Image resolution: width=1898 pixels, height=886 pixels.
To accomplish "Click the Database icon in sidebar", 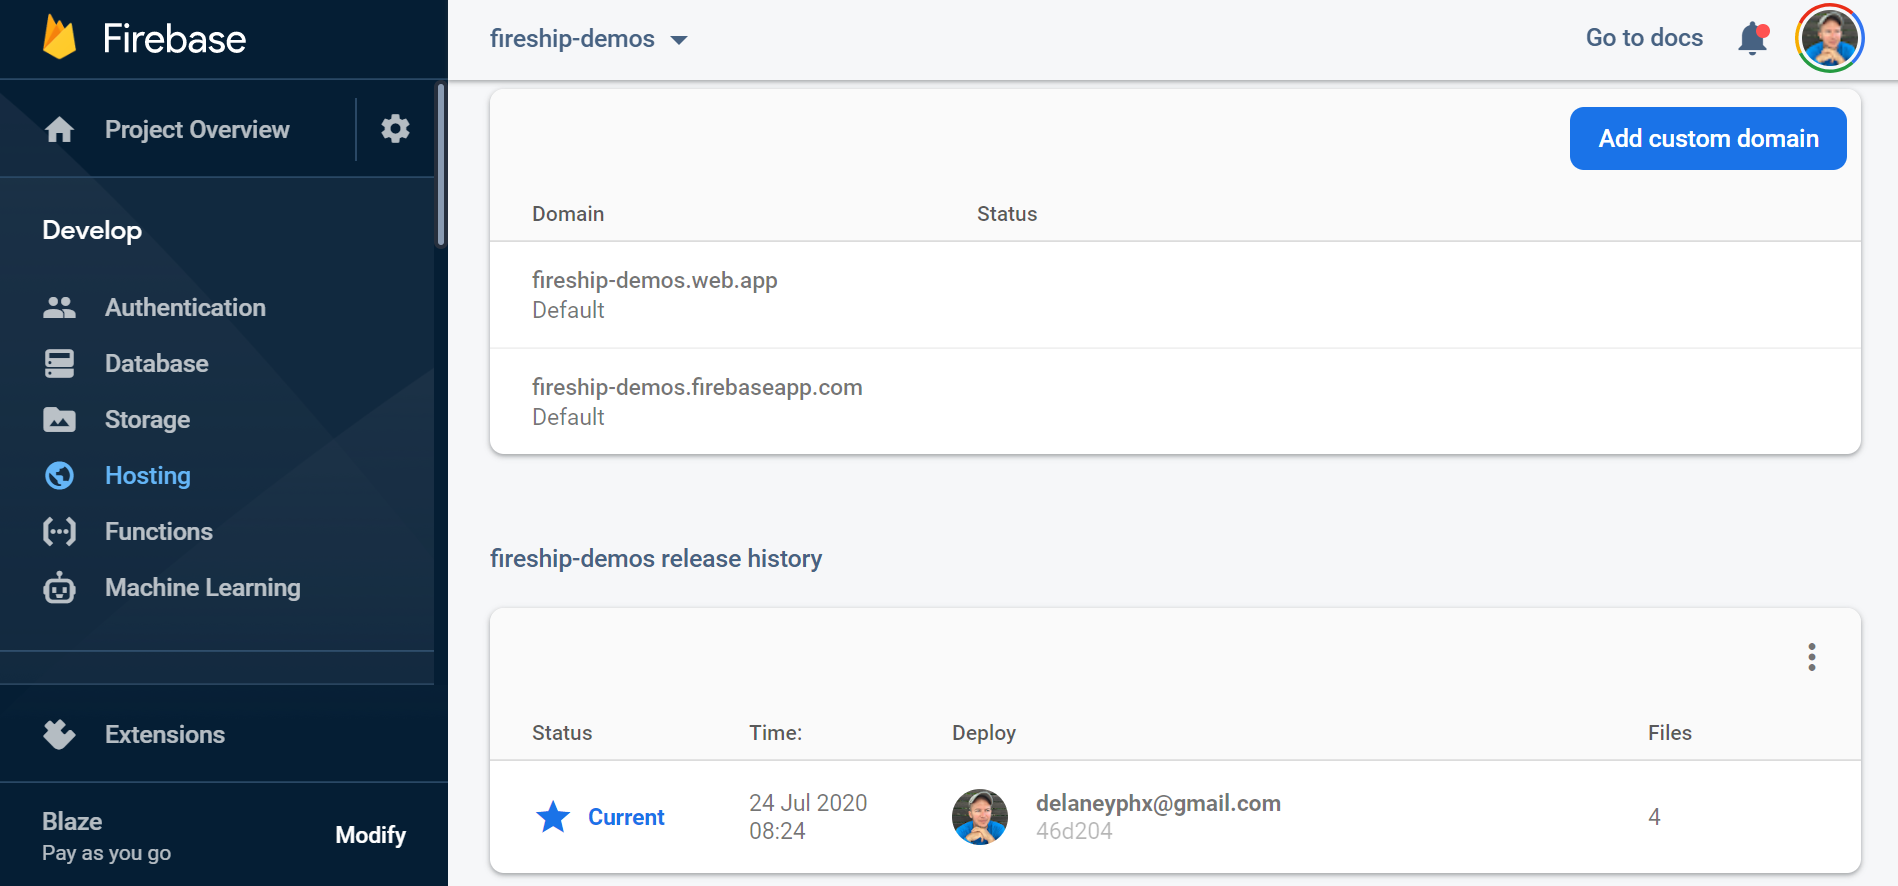I will pyautogui.click(x=59, y=364).
